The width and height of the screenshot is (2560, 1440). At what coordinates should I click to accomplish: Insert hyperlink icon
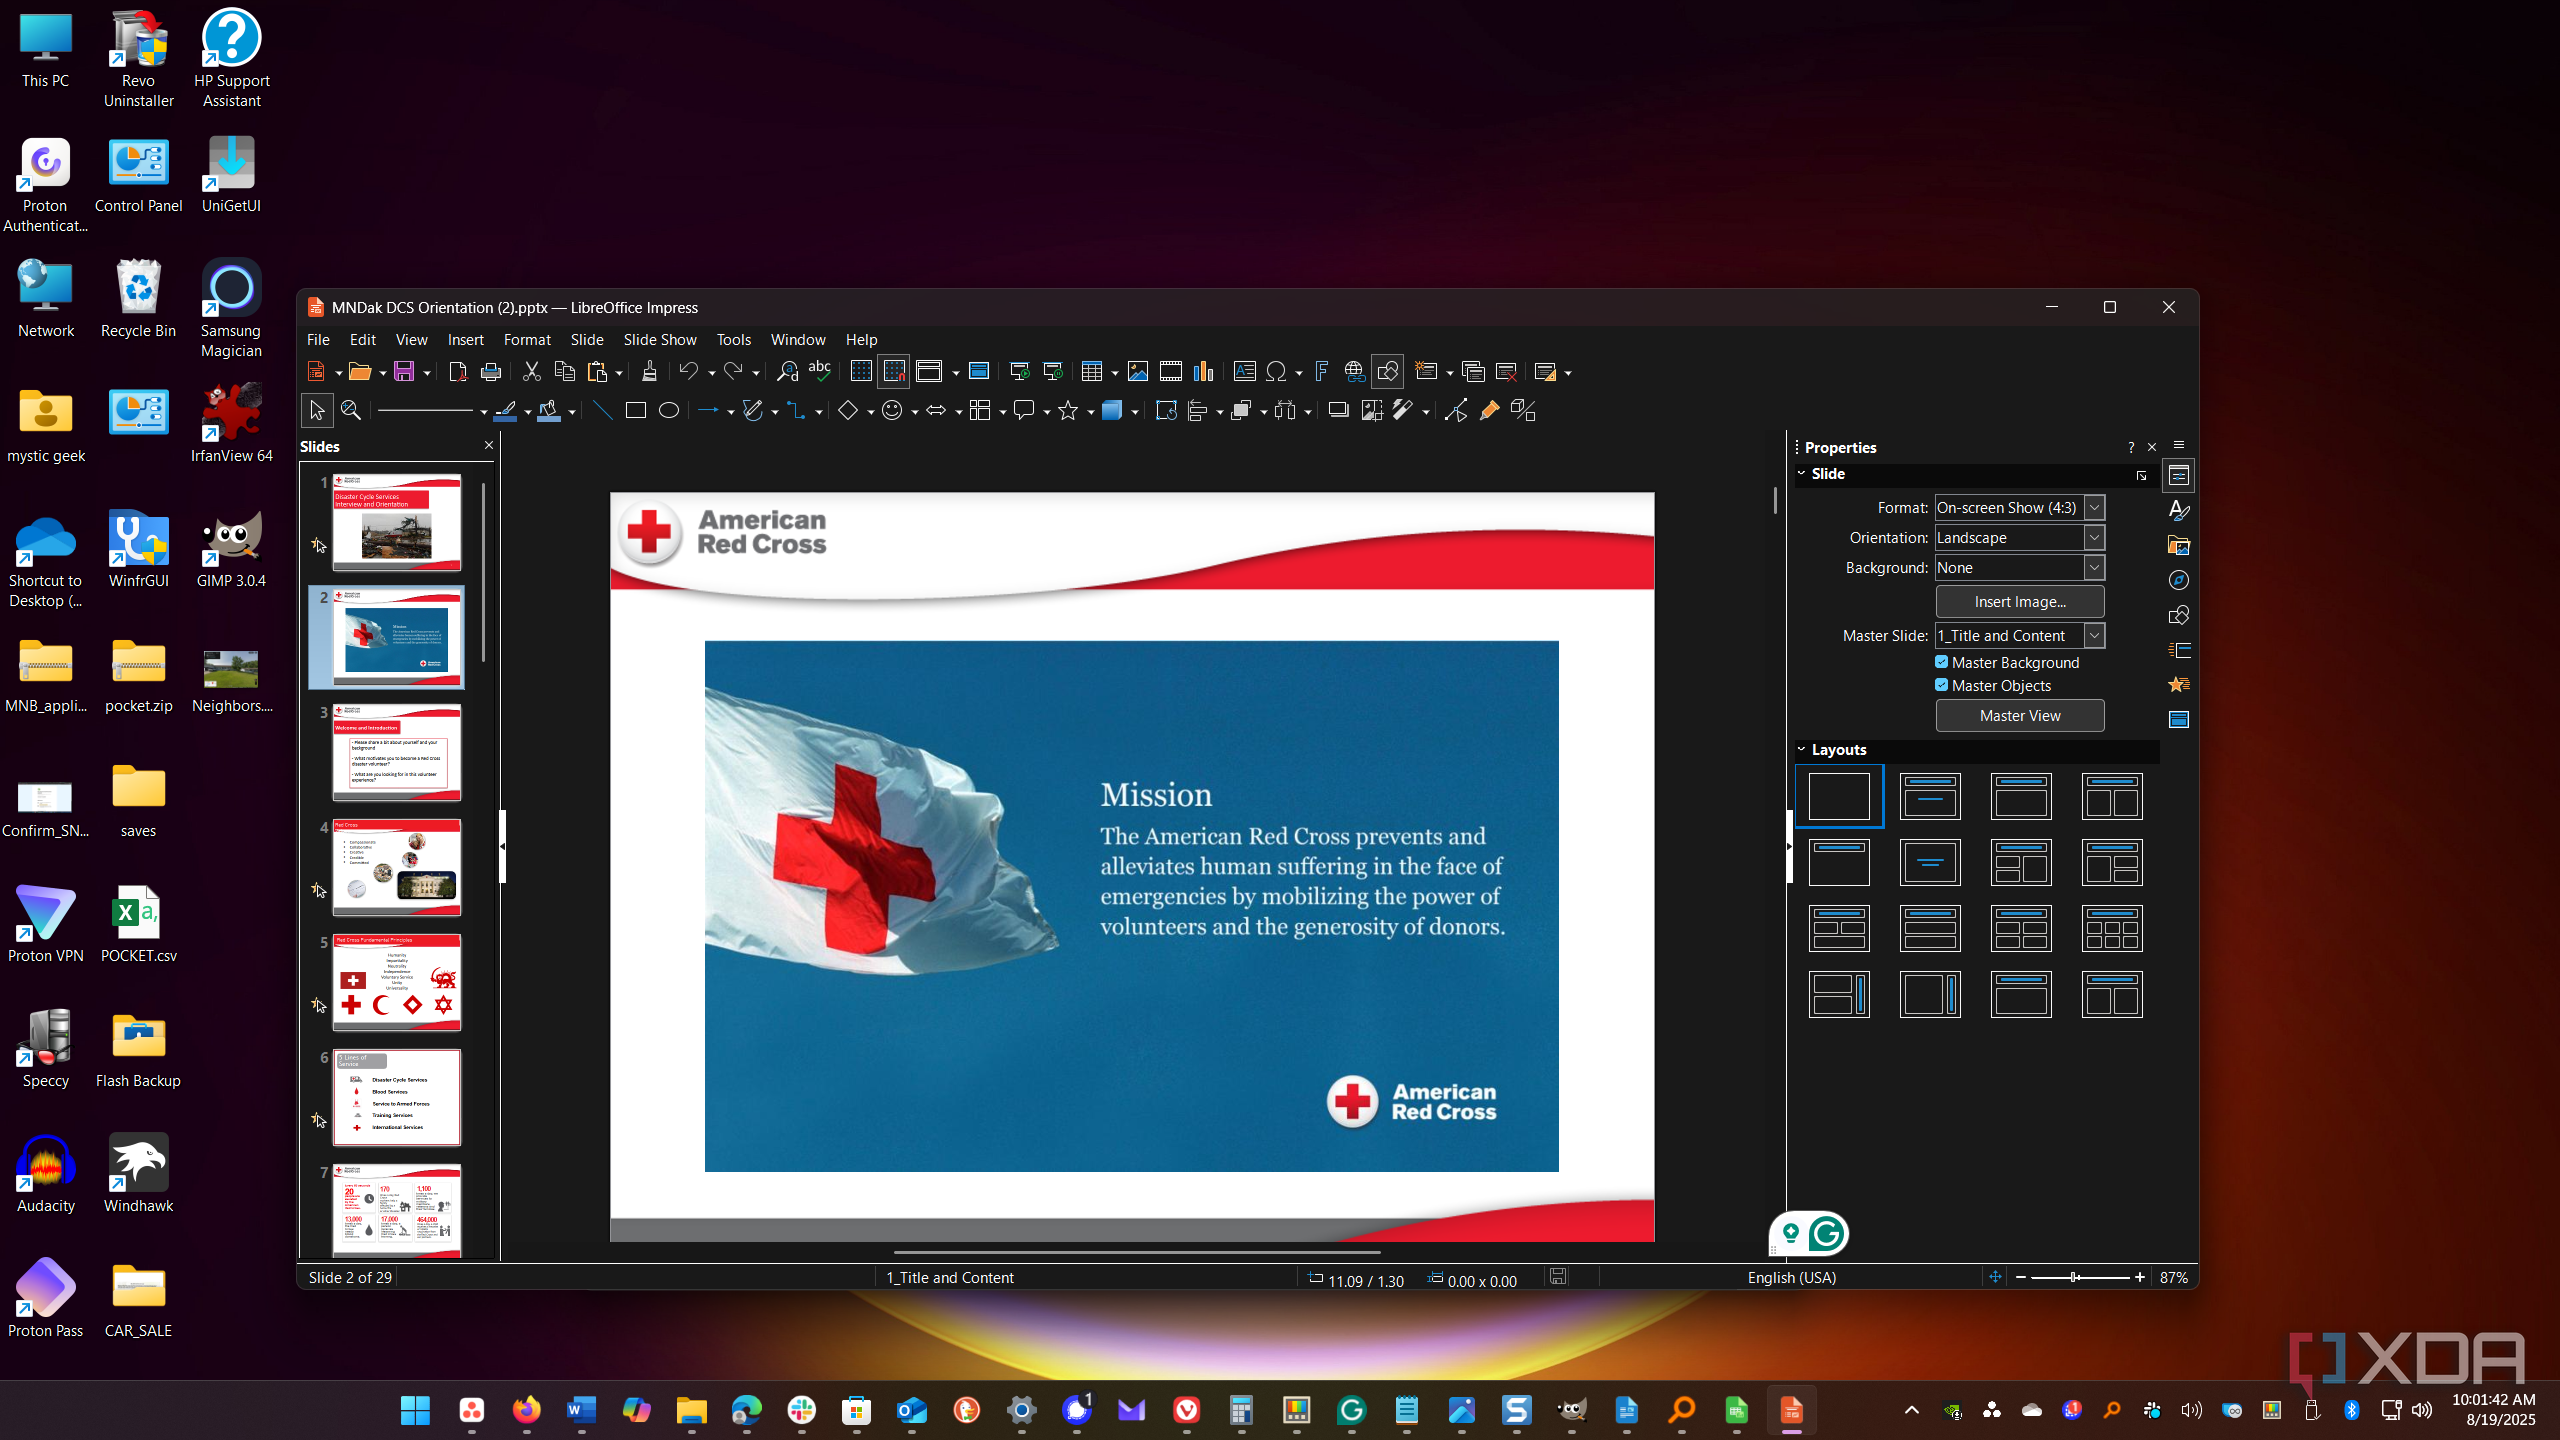(x=1355, y=372)
